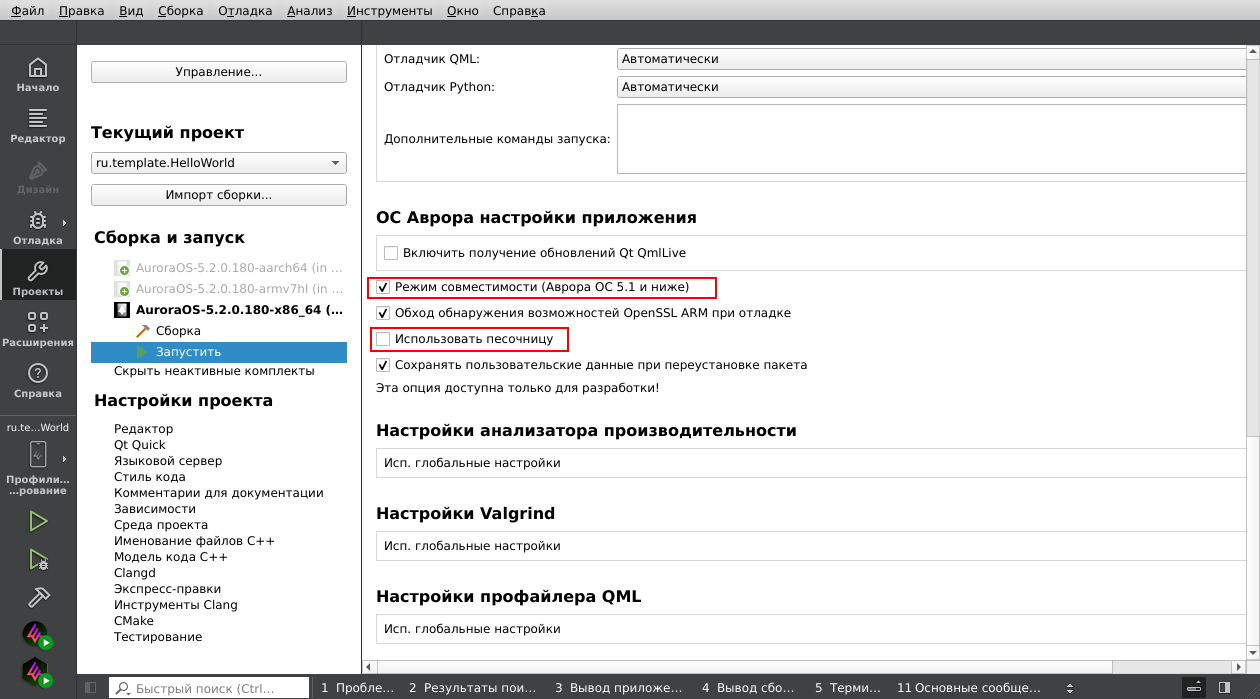The width and height of the screenshot is (1260, 699).
Task: Open the Вид menu
Action: (x=130, y=11)
